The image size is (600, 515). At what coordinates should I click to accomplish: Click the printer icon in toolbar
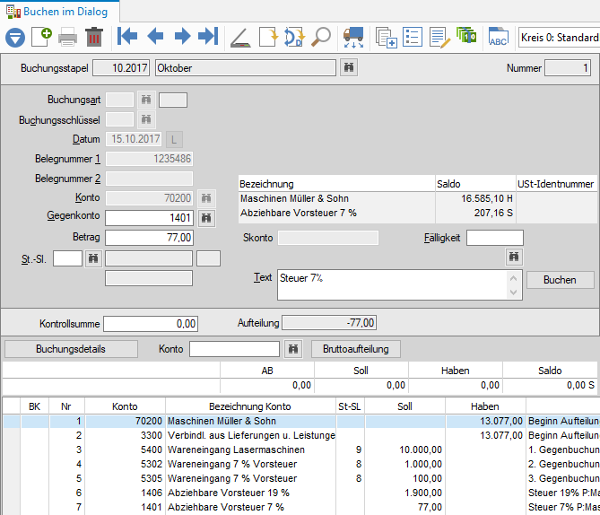click(67, 37)
